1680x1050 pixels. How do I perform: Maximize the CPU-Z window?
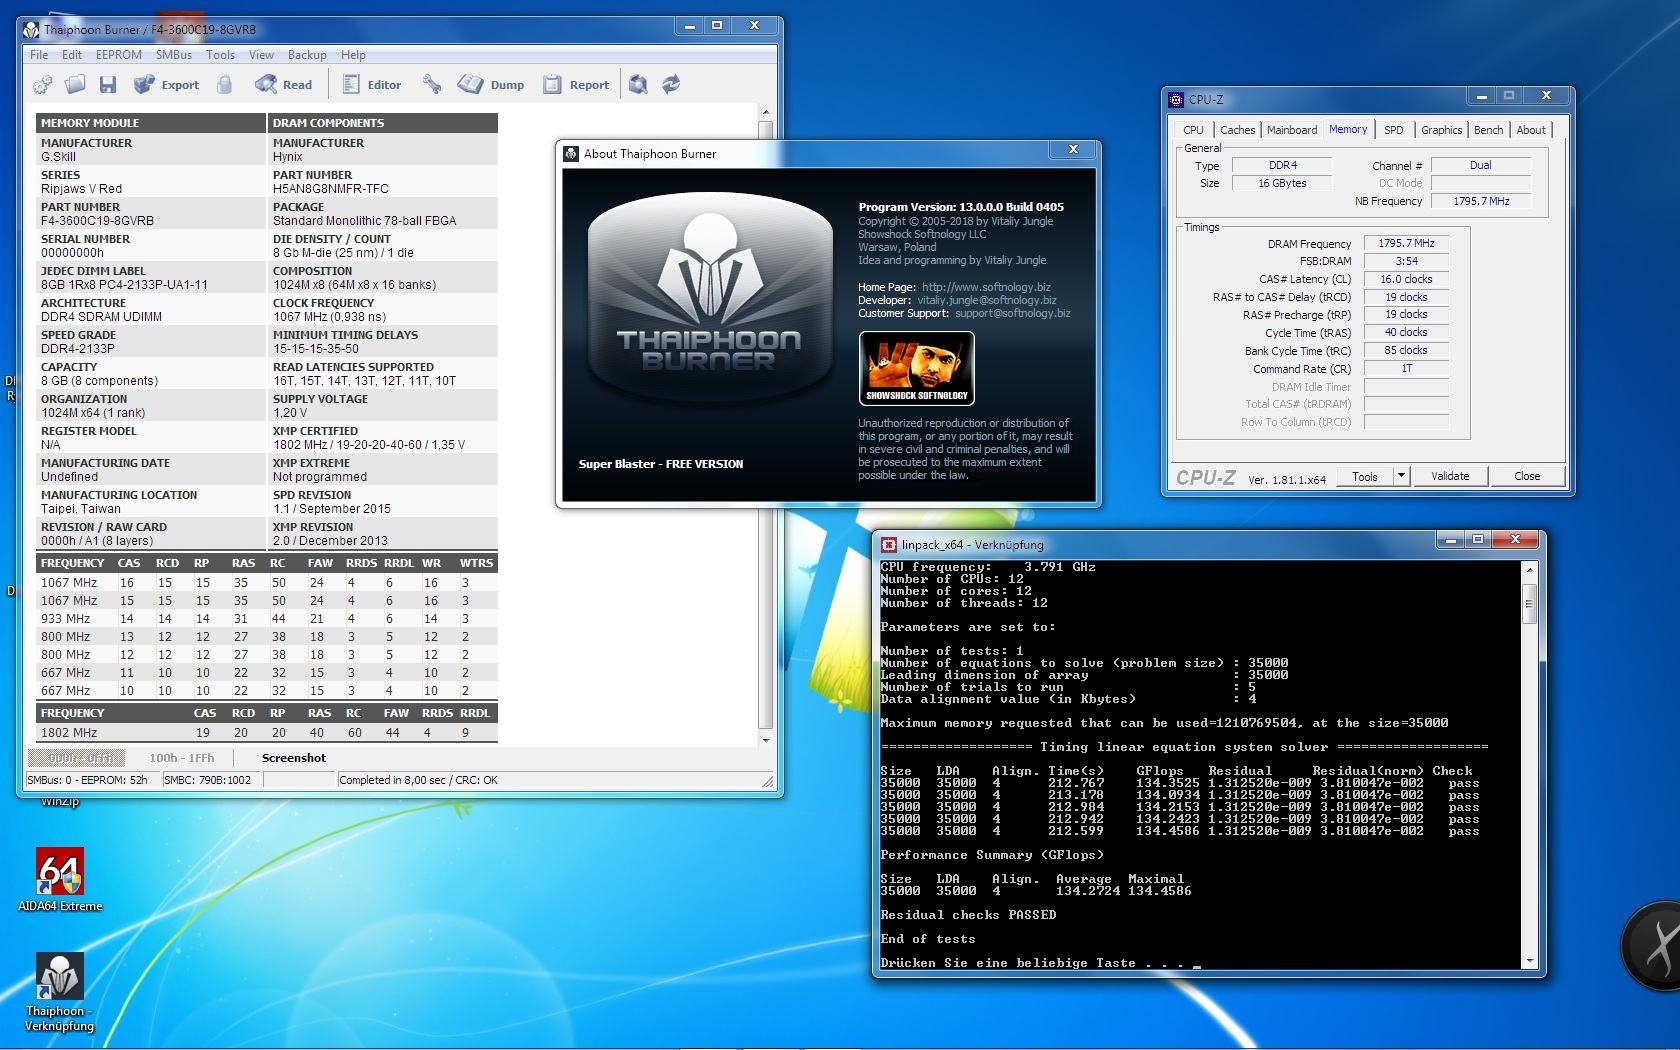(x=1509, y=96)
